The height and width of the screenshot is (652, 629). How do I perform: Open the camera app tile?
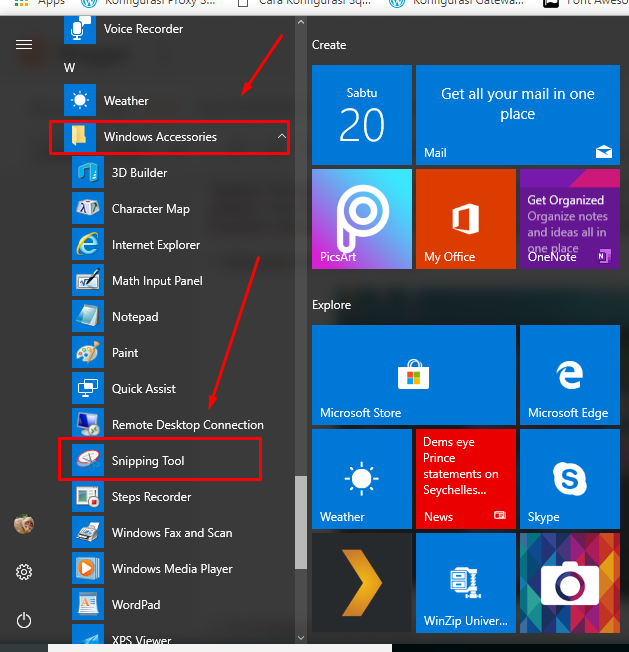[x=570, y=583]
